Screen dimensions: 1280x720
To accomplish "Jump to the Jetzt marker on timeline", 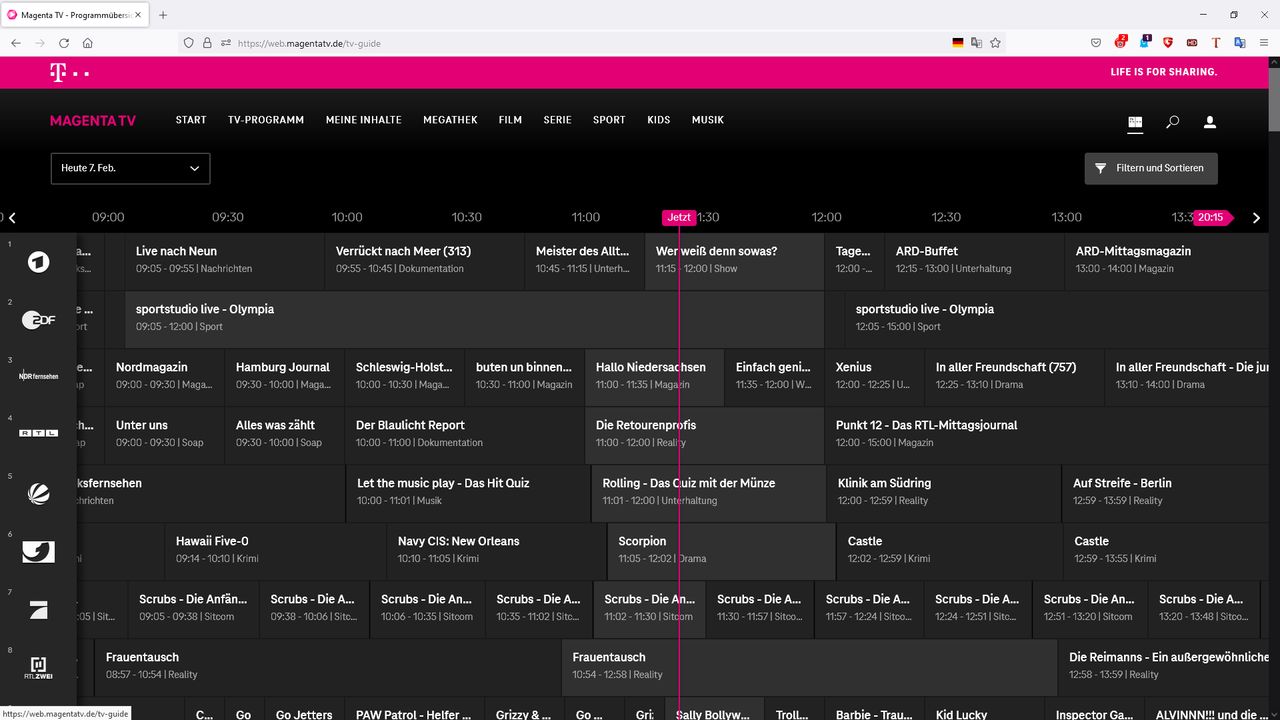I will point(679,217).
